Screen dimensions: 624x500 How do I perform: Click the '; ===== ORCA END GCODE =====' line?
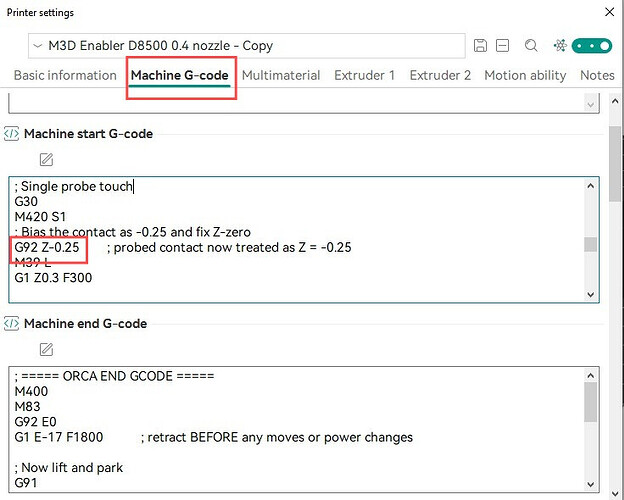tap(115, 376)
